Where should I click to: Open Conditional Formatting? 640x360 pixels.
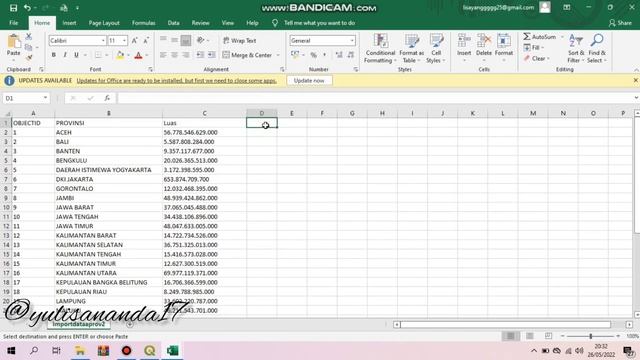[x=380, y=49]
